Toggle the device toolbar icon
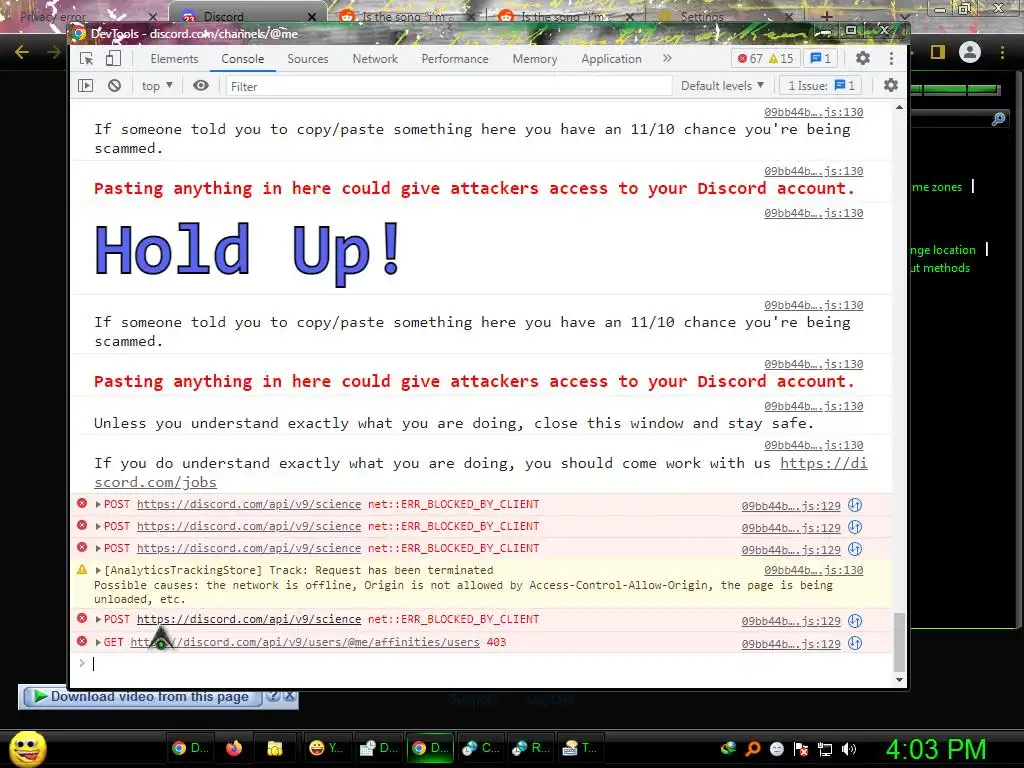 click(113, 58)
